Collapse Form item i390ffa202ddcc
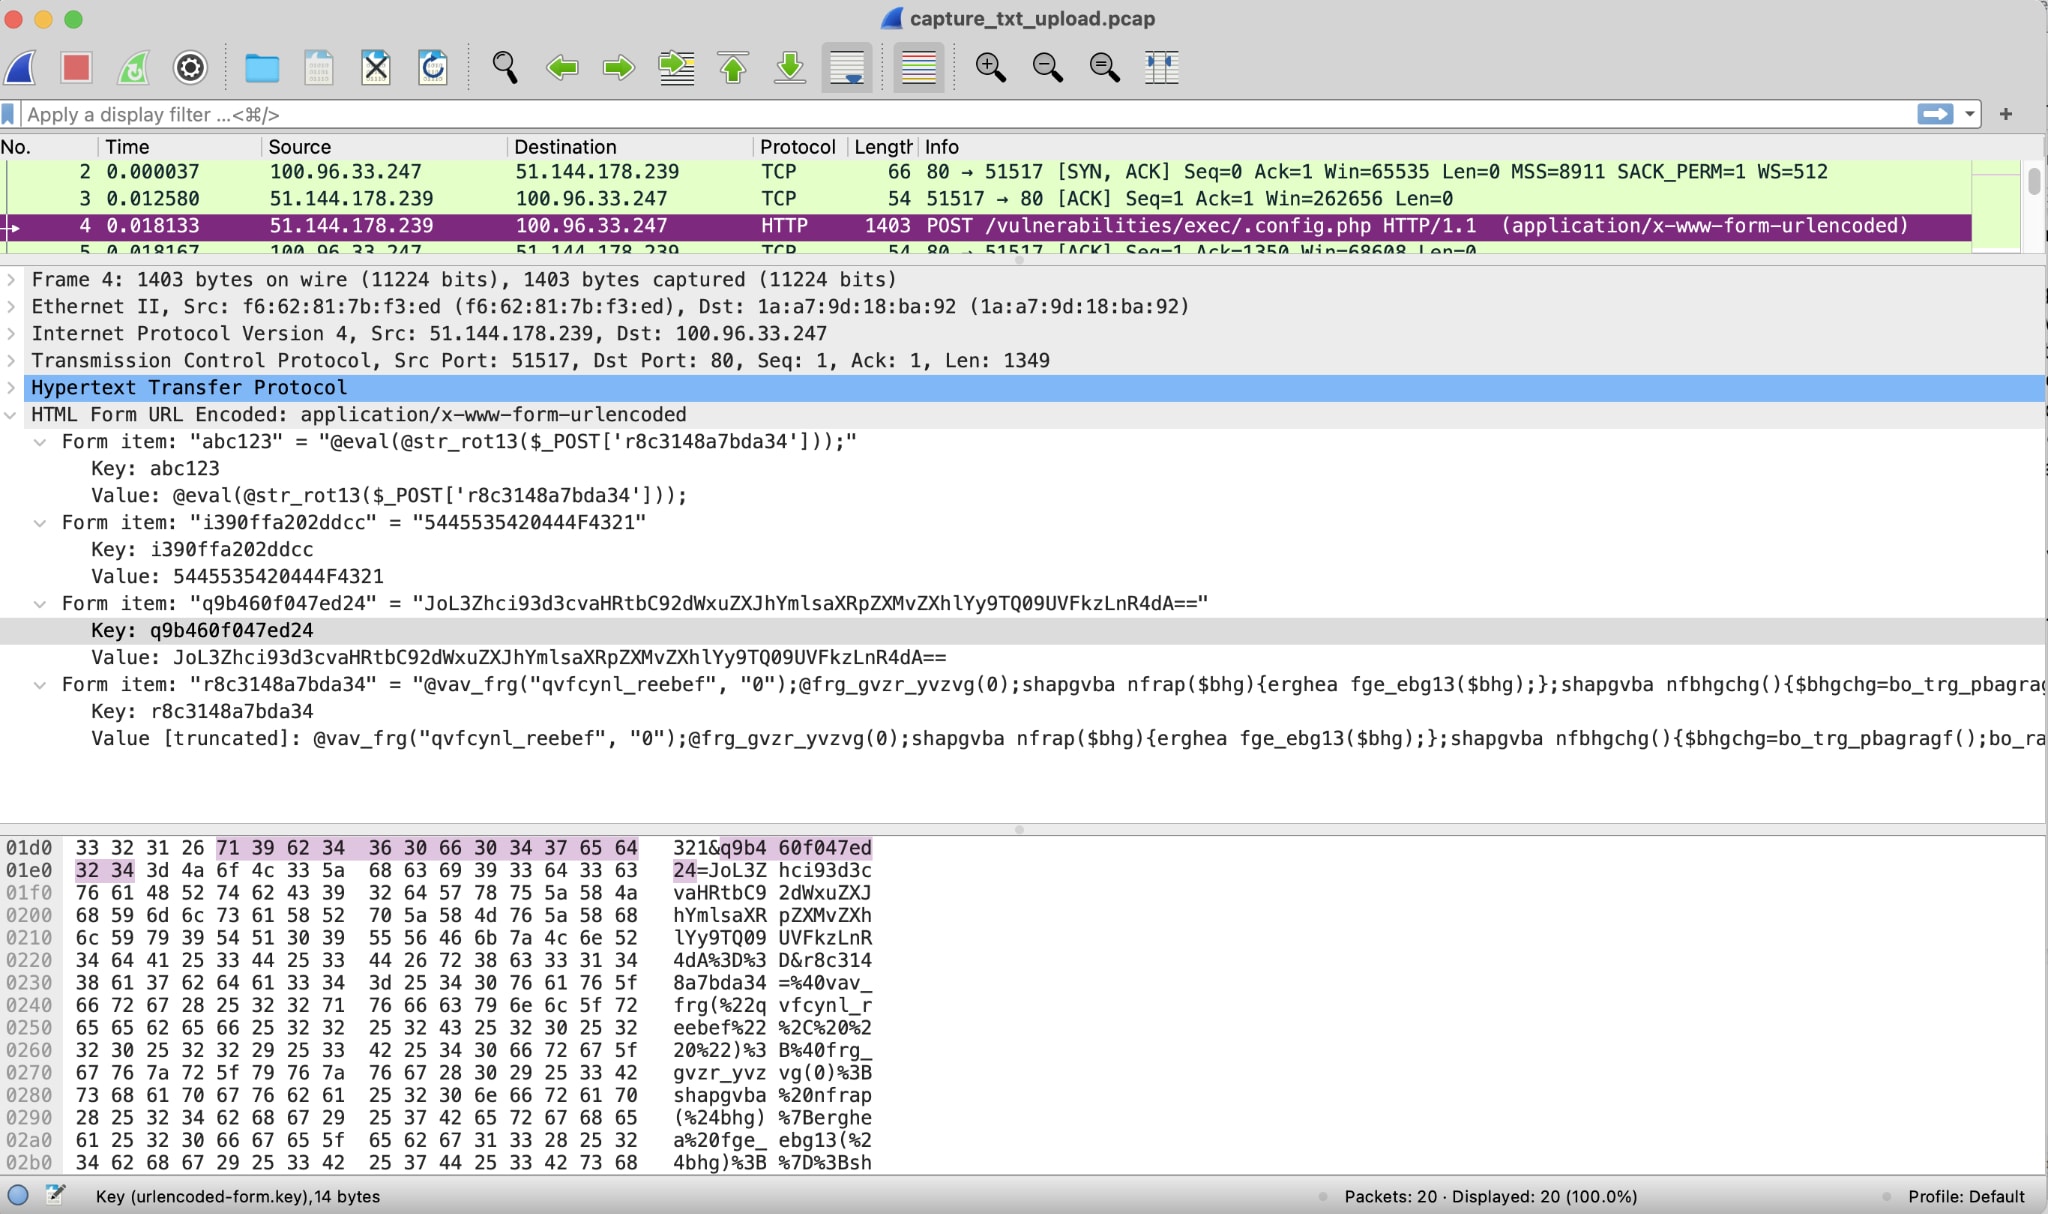 (x=40, y=523)
